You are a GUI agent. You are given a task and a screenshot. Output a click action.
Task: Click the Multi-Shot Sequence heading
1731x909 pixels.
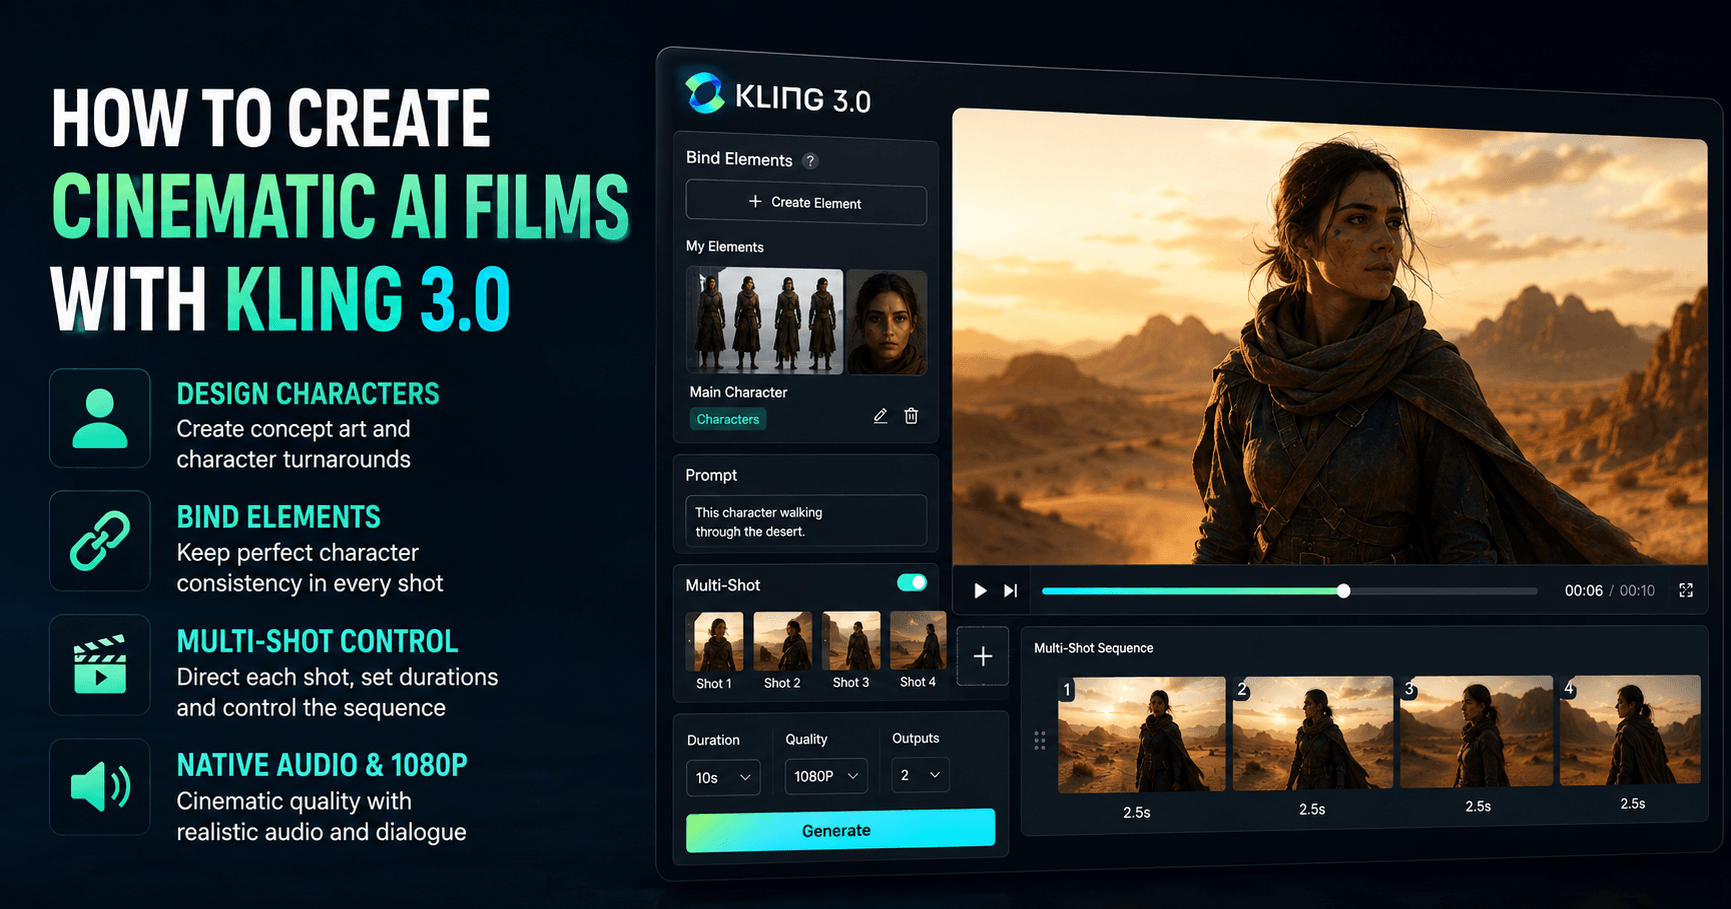[x=1093, y=648]
